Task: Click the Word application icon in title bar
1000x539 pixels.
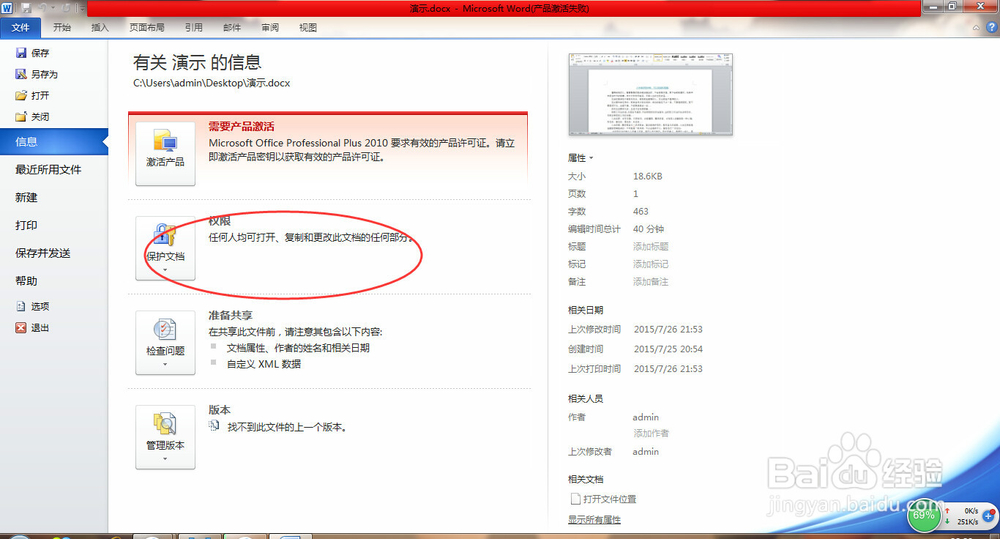Action: [x=7, y=8]
